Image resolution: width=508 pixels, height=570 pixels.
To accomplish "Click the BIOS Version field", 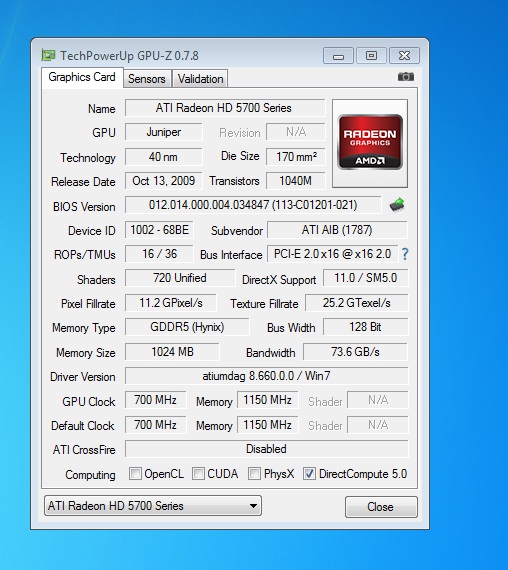I will point(253,205).
